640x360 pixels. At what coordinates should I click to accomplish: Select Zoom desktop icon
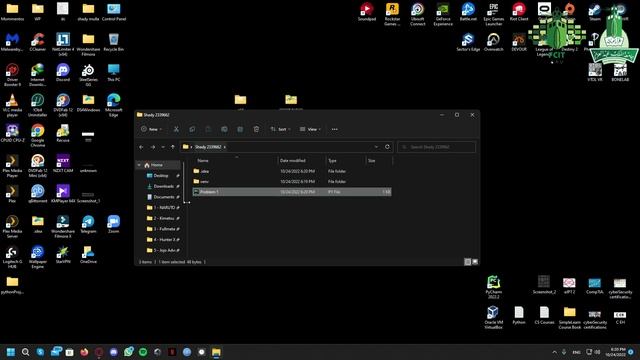(x=113, y=224)
